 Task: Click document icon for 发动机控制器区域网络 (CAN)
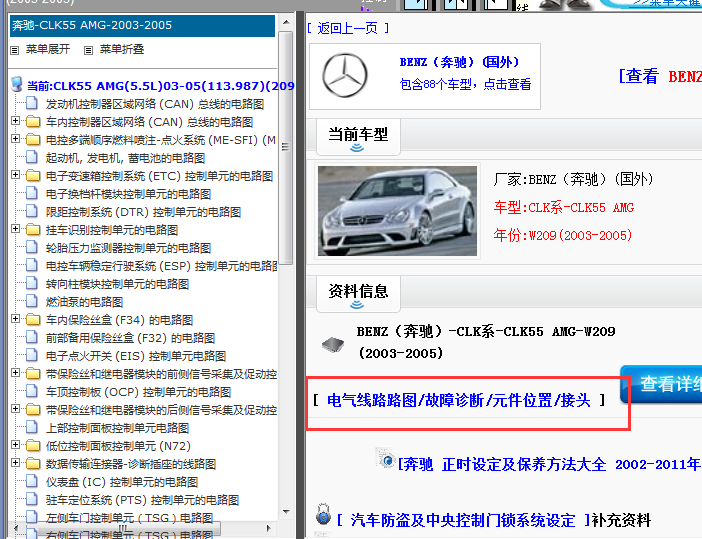point(32,104)
